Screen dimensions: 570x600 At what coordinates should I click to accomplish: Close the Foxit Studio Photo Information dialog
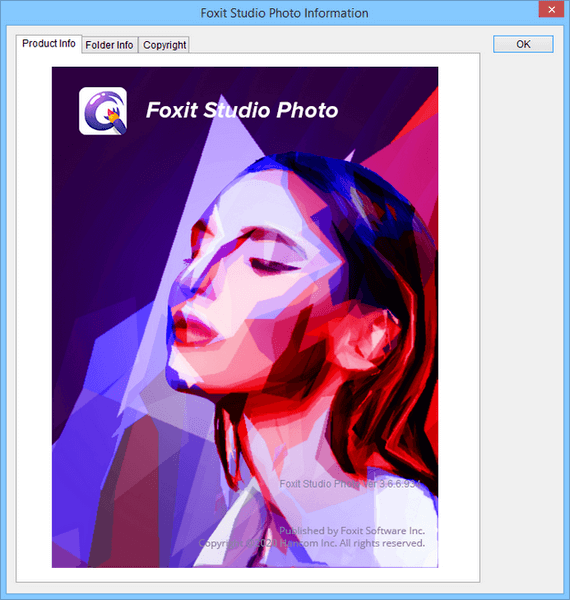tap(551, 10)
